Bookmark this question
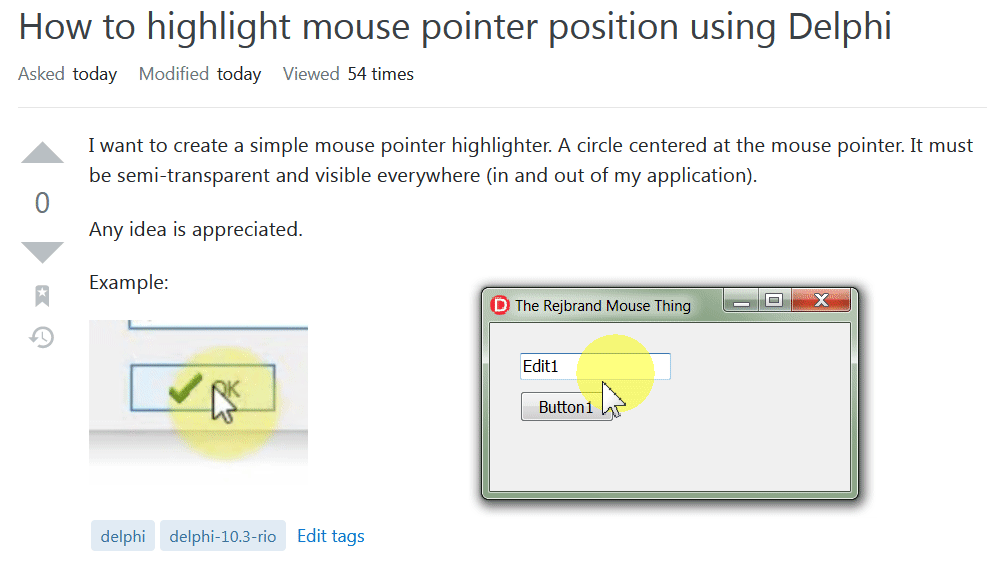 tap(42, 295)
